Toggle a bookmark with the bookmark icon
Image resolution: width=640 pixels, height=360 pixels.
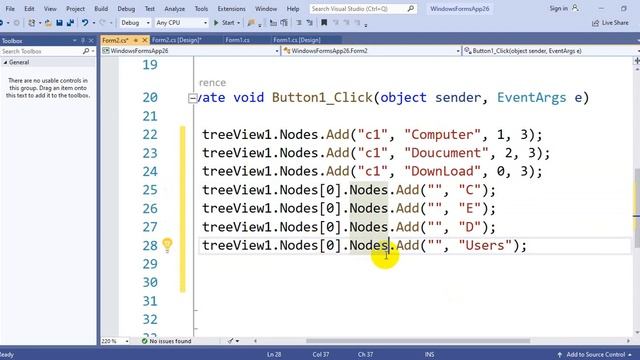click(x=324, y=23)
